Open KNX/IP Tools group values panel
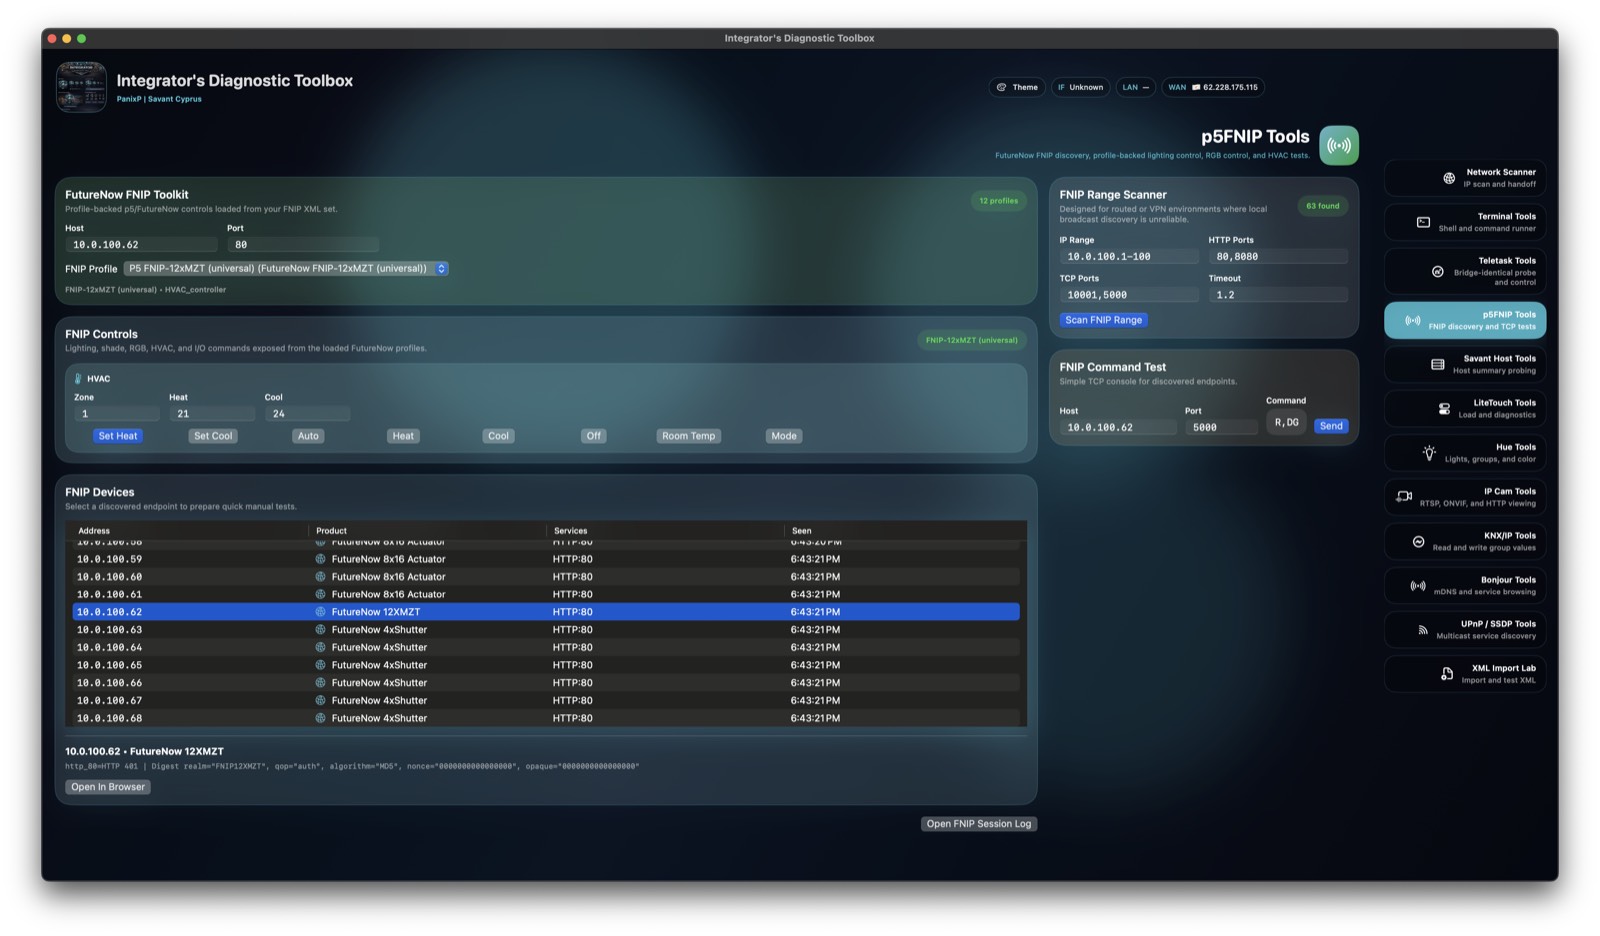1600x936 pixels. coord(1464,540)
